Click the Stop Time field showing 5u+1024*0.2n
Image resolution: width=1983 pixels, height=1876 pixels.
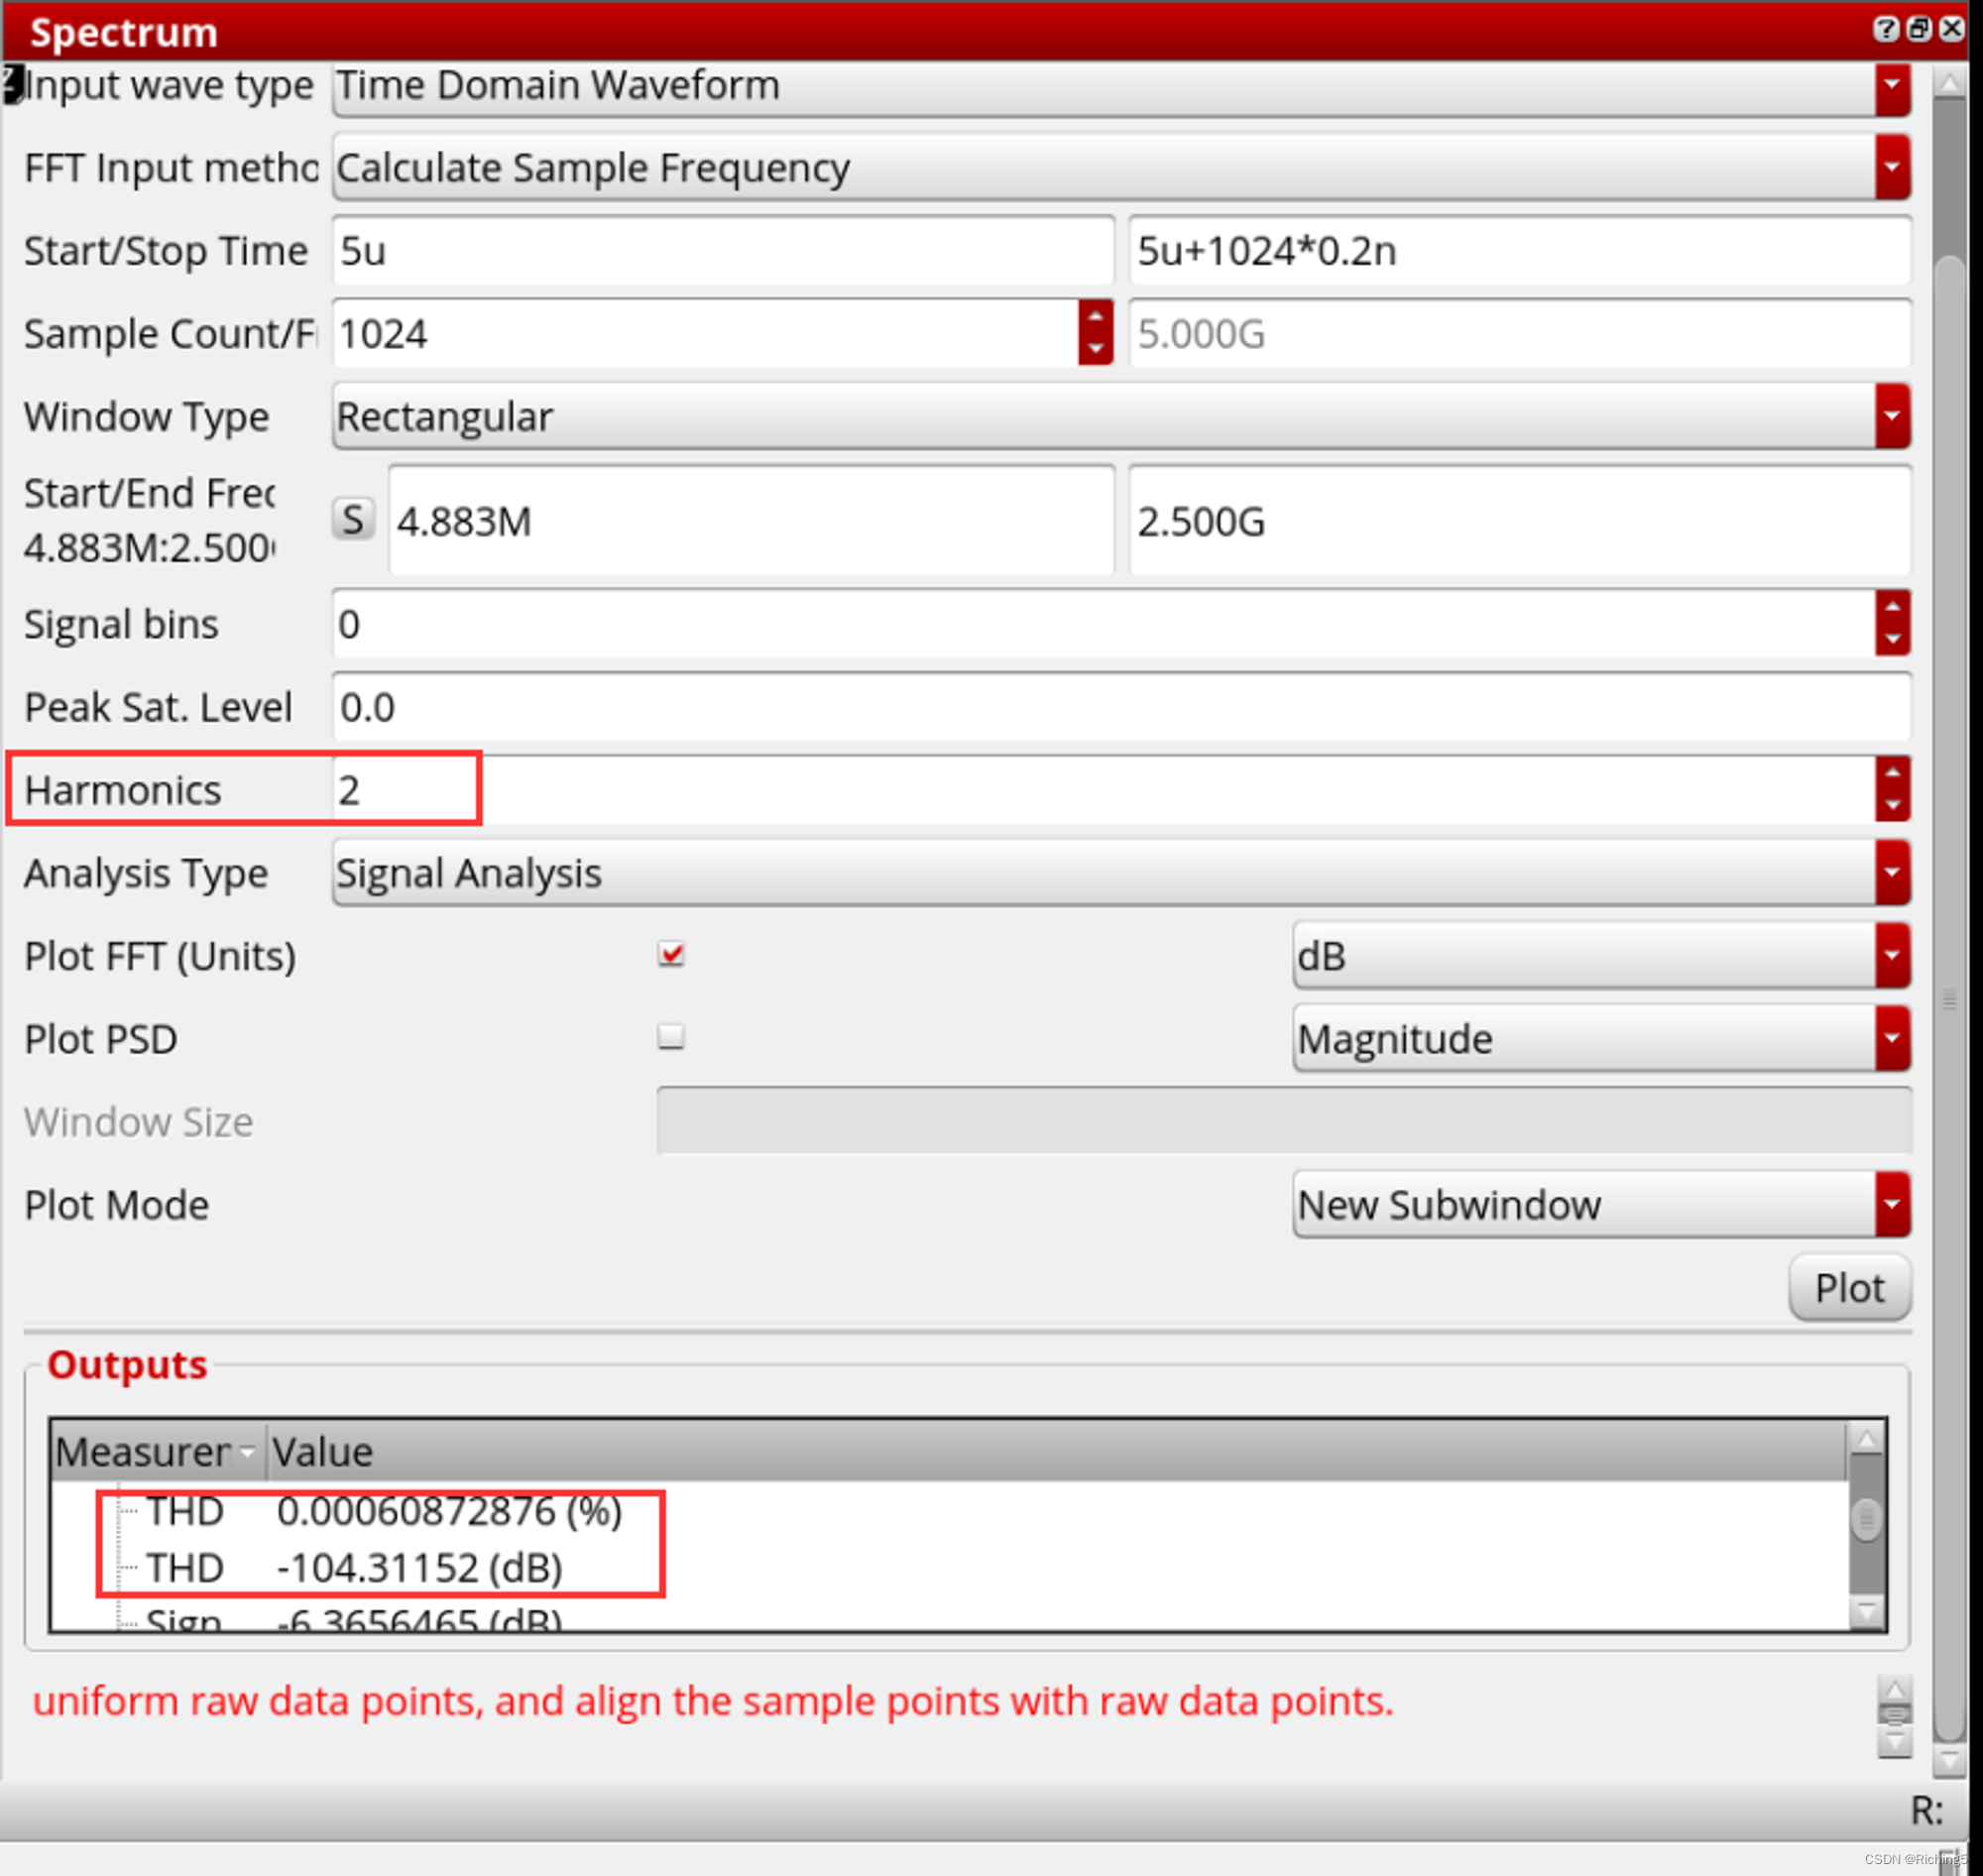[1519, 251]
